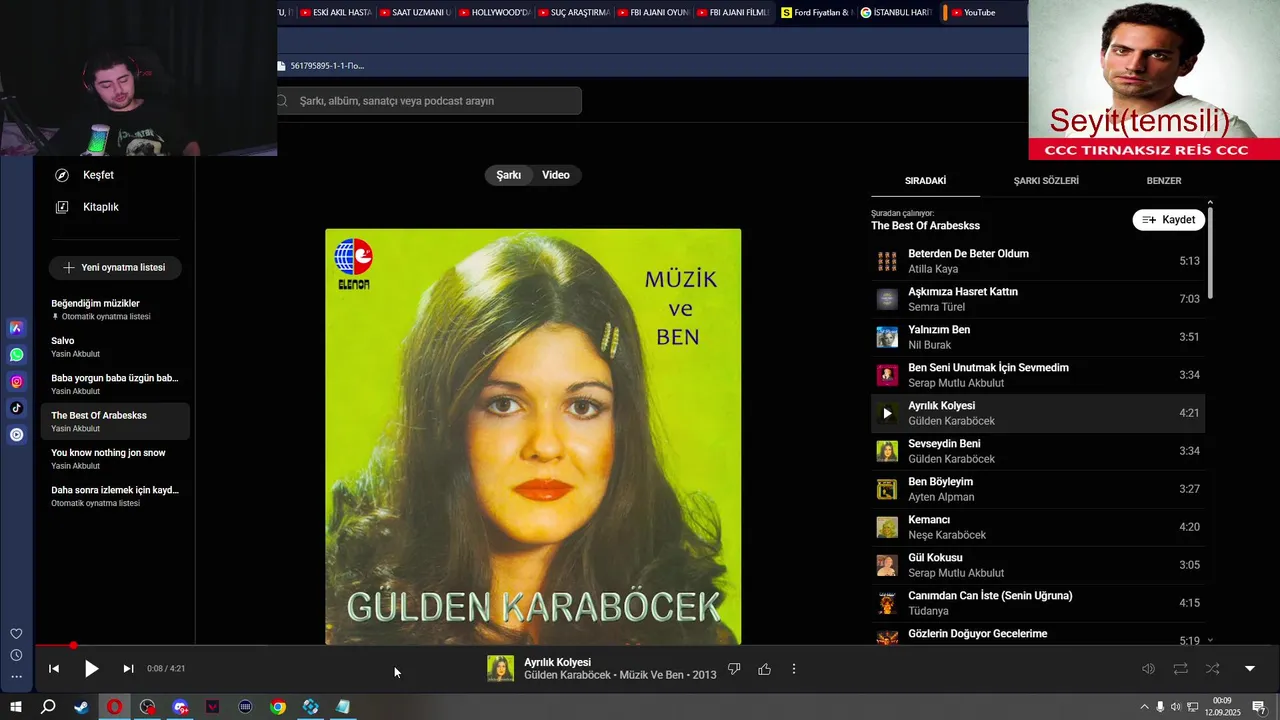1280x720 pixels.
Task: Open Opera sidebar heart bookmarks icon
Action: click(x=16, y=634)
